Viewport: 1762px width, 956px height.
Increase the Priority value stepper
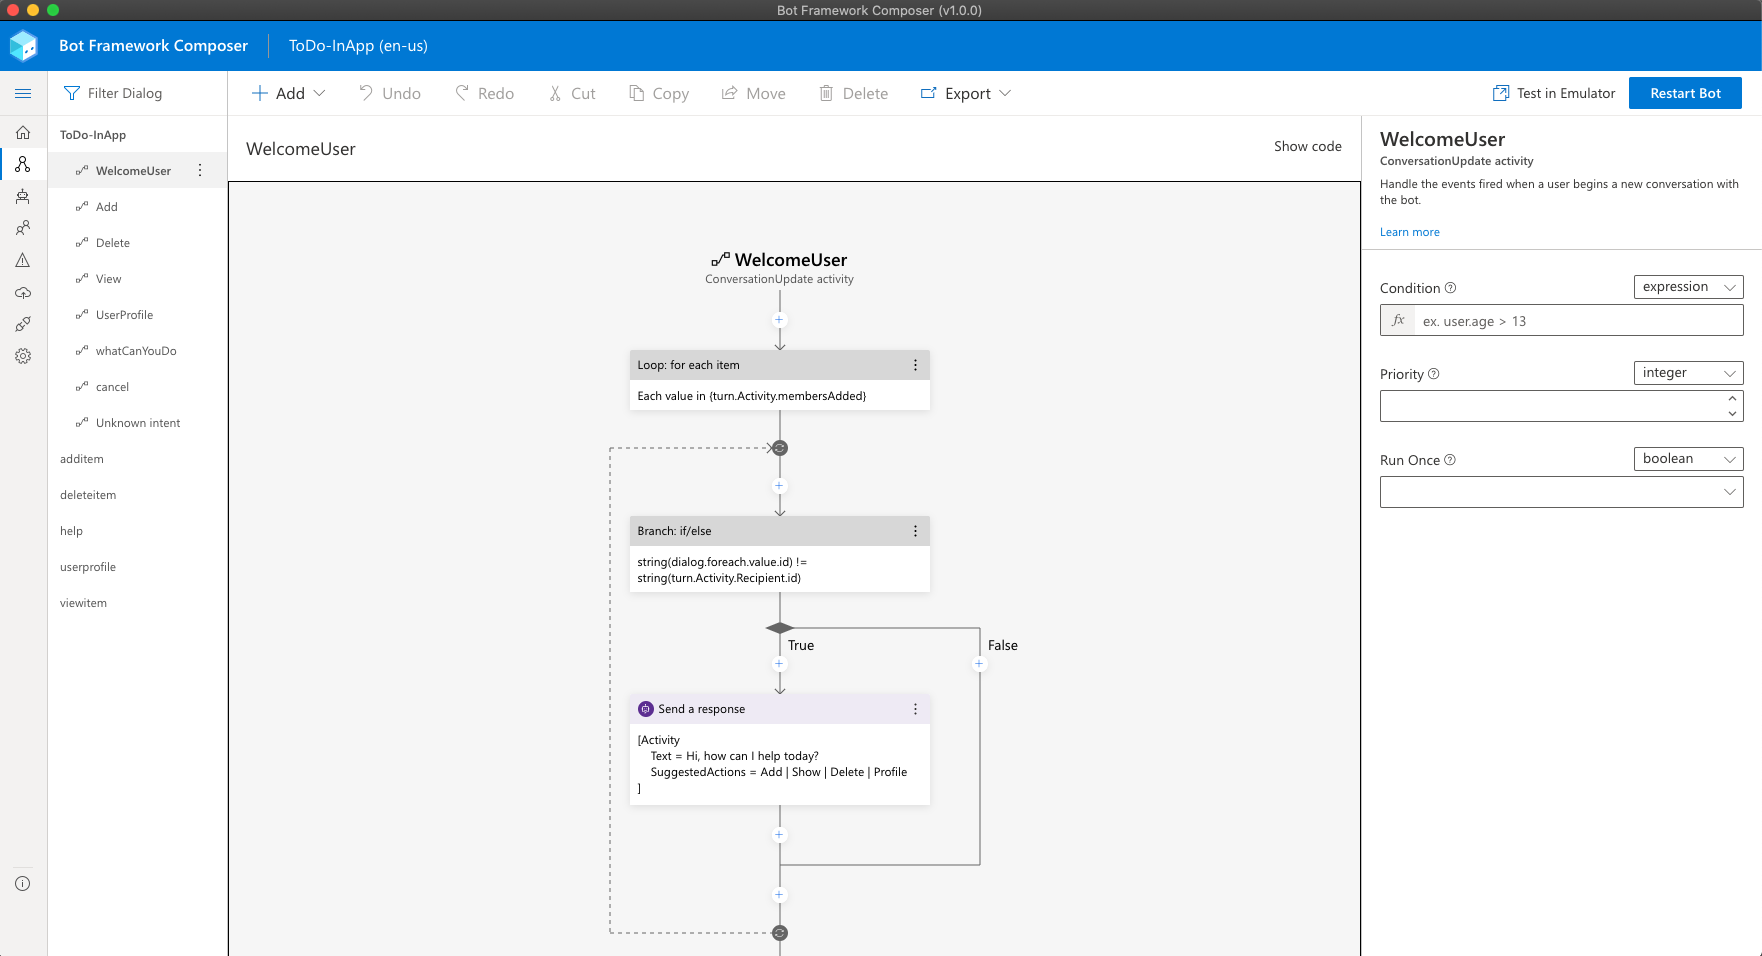tap(1732, 399)
